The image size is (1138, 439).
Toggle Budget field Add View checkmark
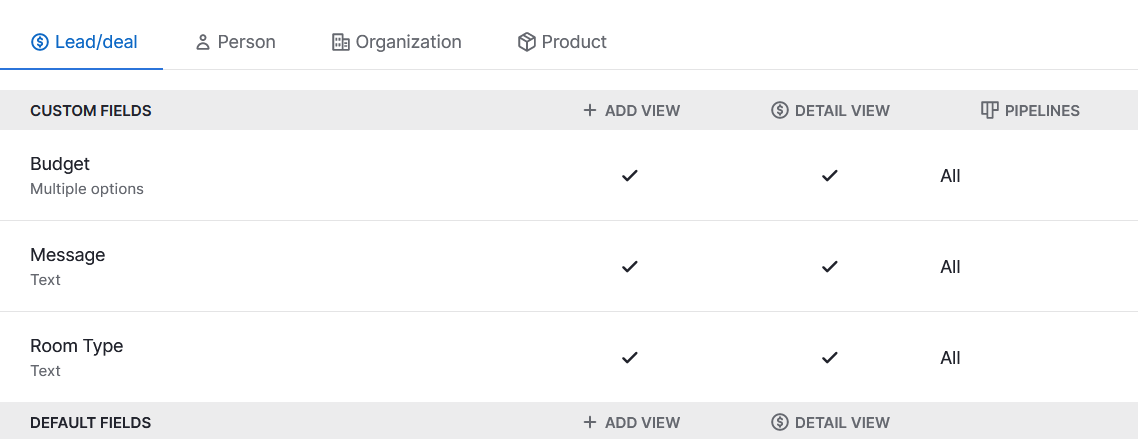(630, 176)
